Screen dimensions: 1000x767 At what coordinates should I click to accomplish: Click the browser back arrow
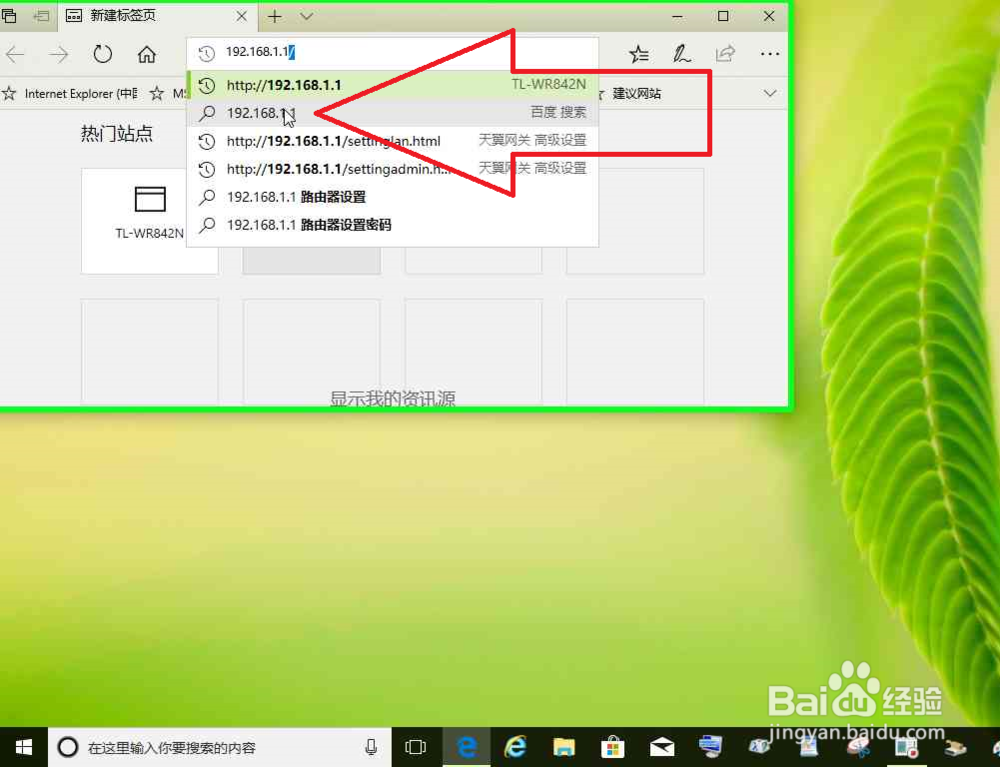(15, 55)
